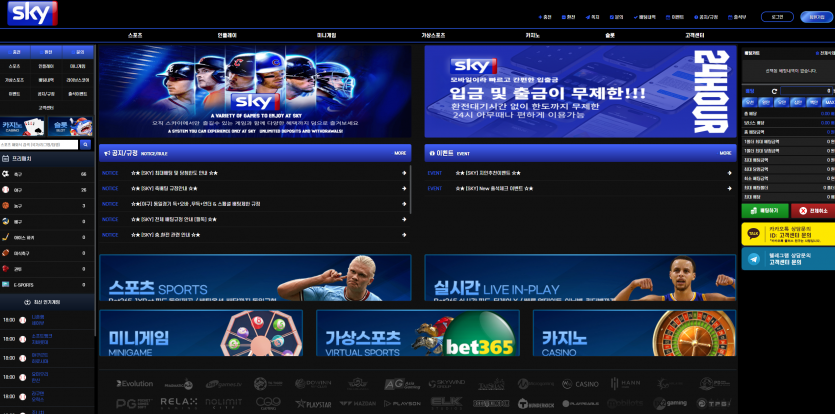Open the 미니게임 MINIGAME card
The image size is (835, 414).
(201, 333)
